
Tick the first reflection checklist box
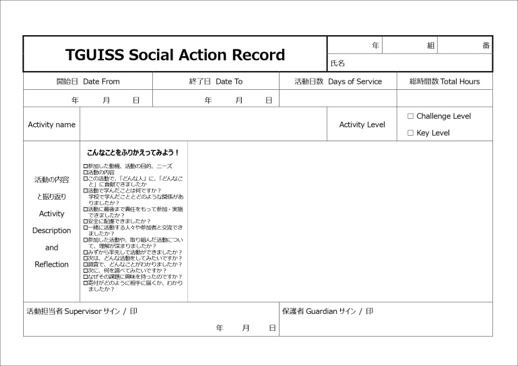85,166
